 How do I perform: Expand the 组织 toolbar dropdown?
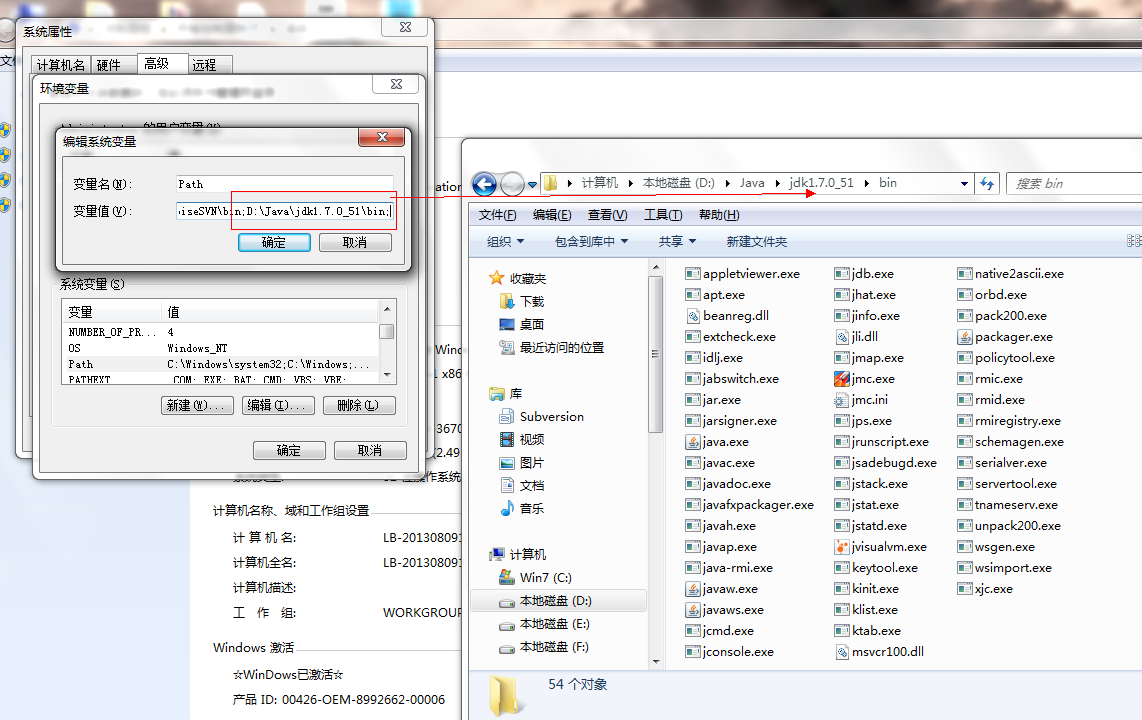click(x=505, y=242)
